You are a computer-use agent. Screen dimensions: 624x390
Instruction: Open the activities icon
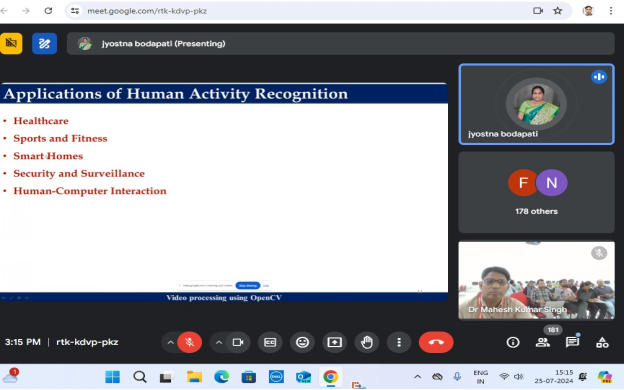[602, 342]
